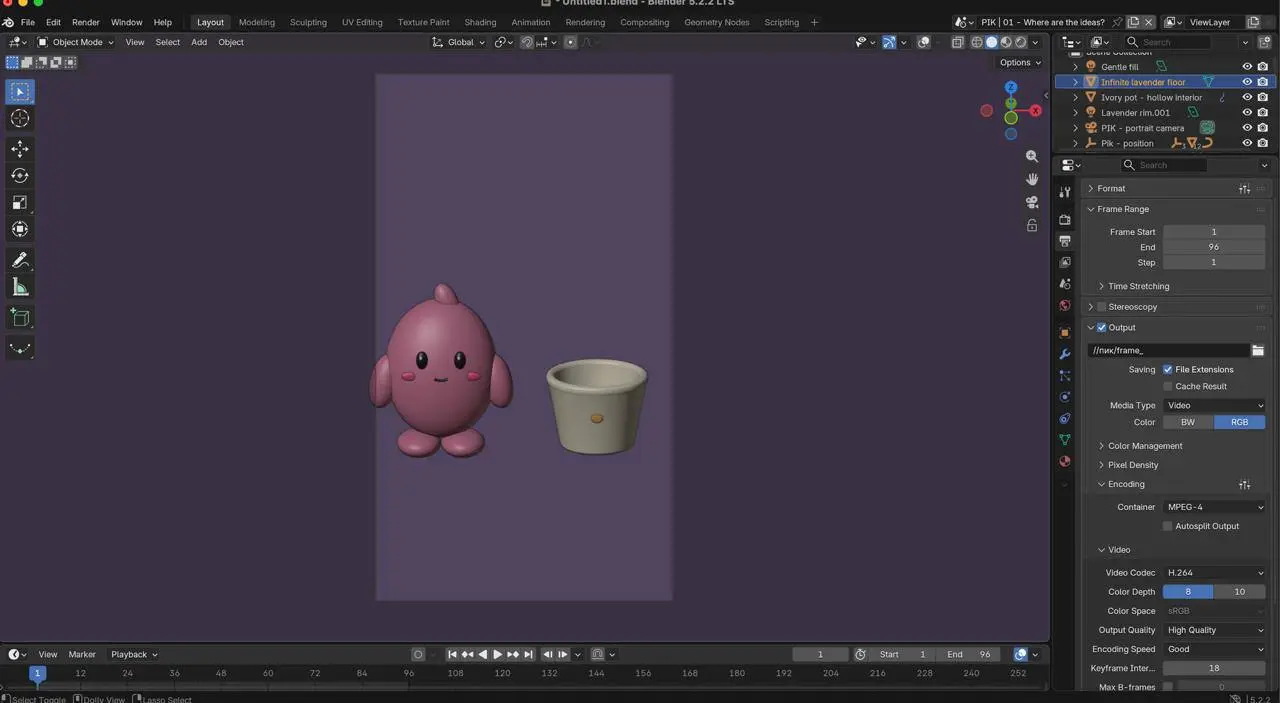Disable rendering of Lavender rim.001
1280x703 pixels.
coord(1263,113)
